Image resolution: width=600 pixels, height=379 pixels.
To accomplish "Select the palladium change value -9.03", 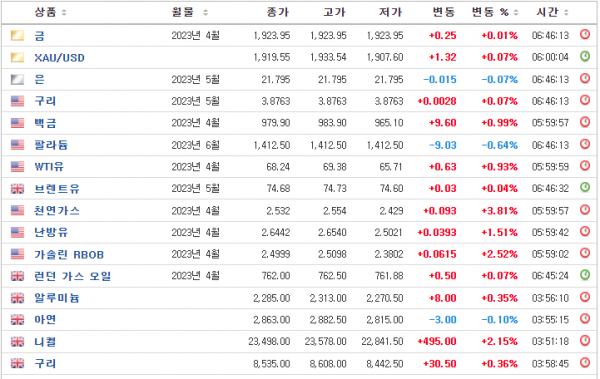I will [443, 145].
